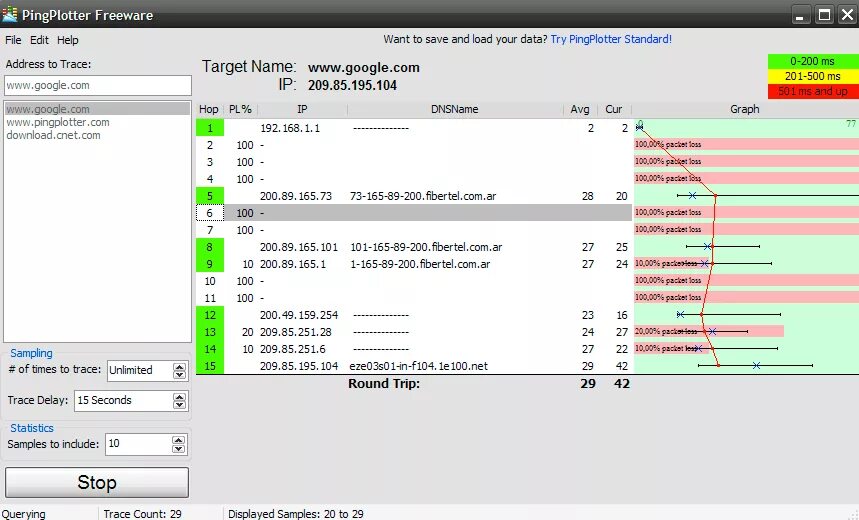Select the highlighted hop 6 row
The width and height of the screenshot is (859, 520).
pyautogui.click(x=414, y=213)
